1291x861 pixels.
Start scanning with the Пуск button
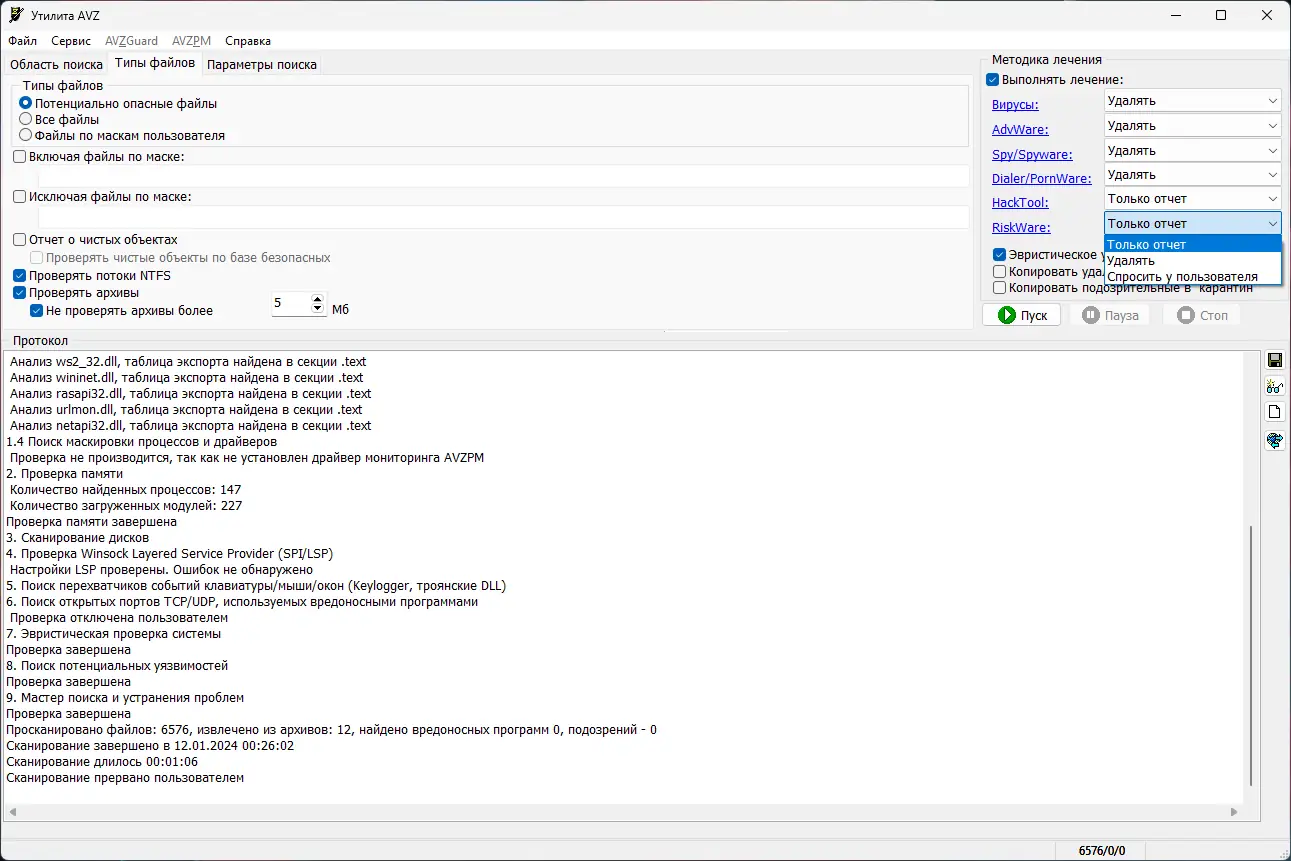(1022, 315)
